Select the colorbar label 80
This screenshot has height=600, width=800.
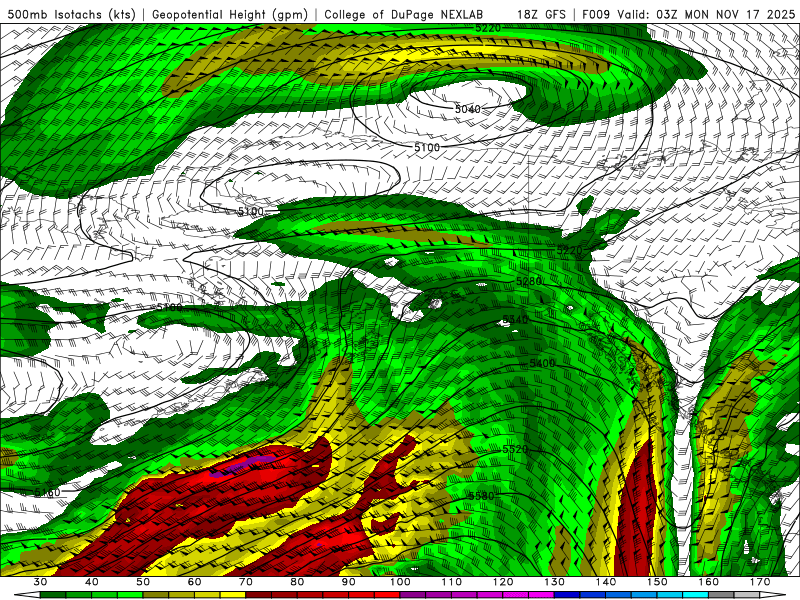click(297, 582)
